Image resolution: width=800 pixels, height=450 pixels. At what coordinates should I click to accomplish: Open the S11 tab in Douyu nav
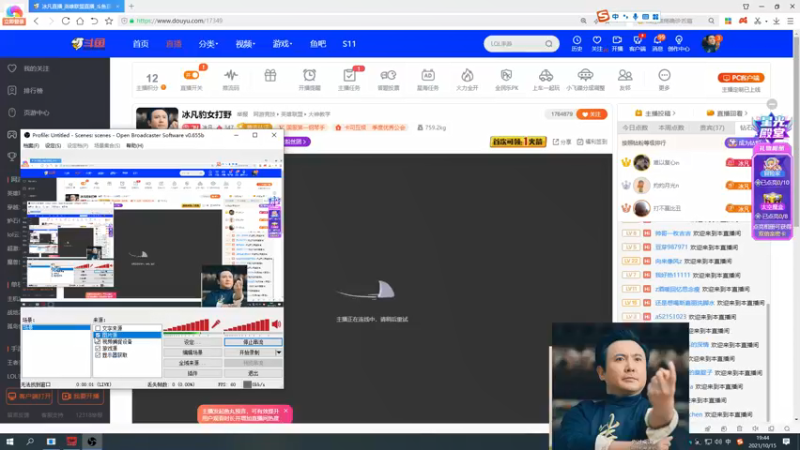(x=349, y=44)
